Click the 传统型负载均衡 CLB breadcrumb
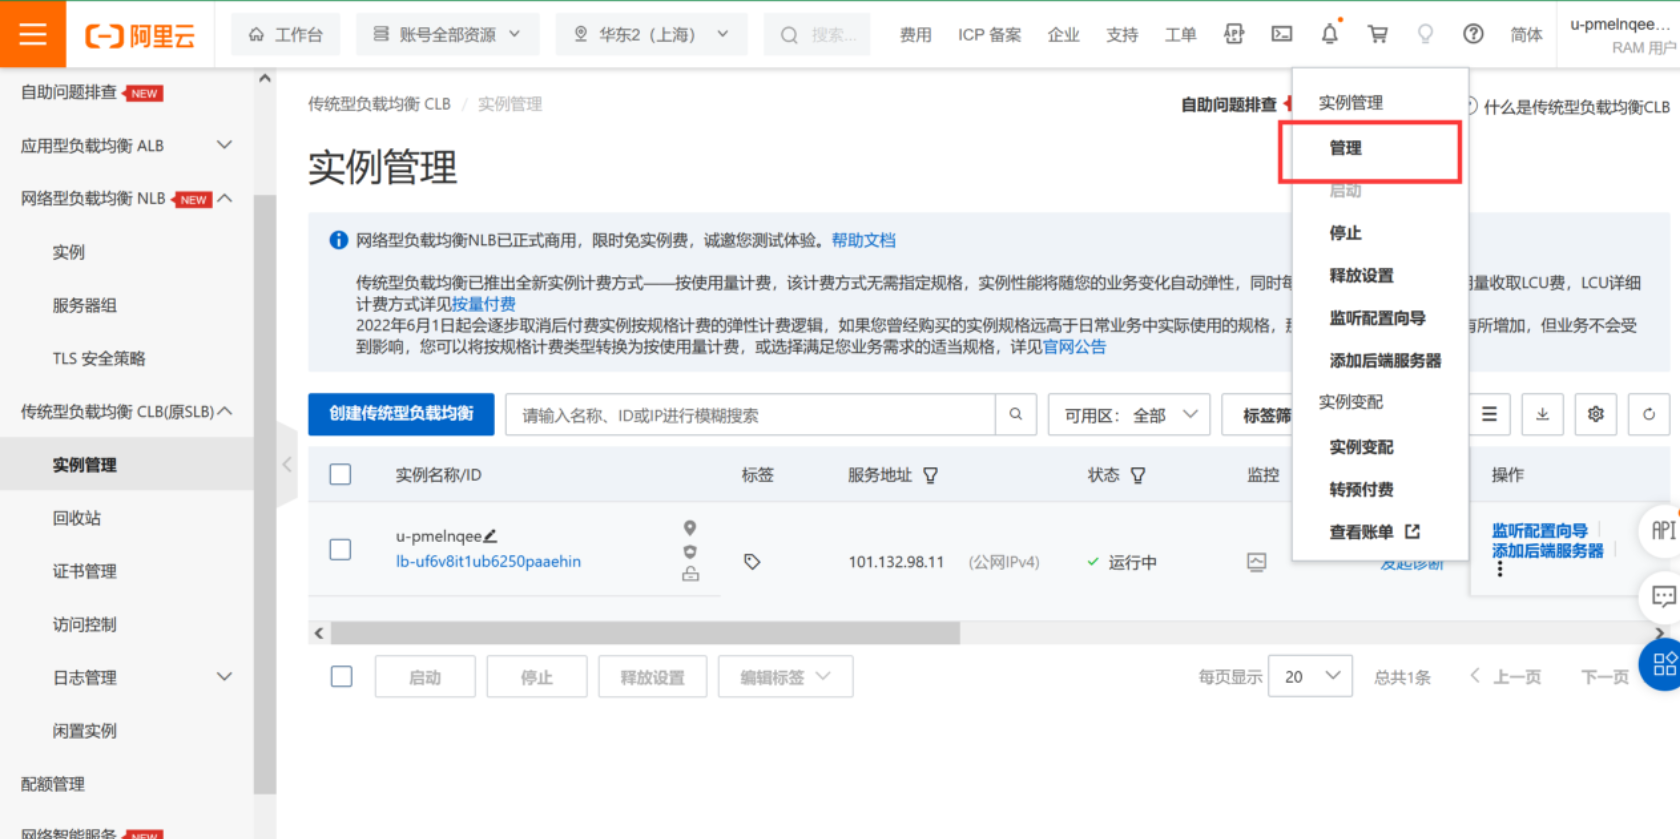The height and width of the screenshot is (839, 1680). 379,104
